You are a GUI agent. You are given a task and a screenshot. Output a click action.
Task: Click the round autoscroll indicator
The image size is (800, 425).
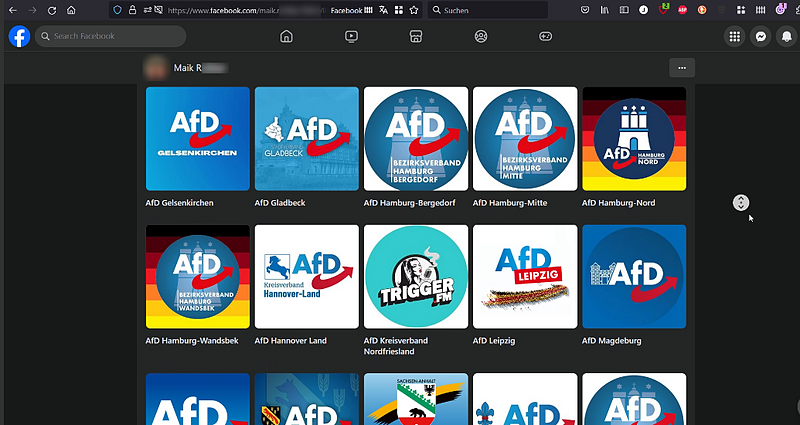pos(741,203)
